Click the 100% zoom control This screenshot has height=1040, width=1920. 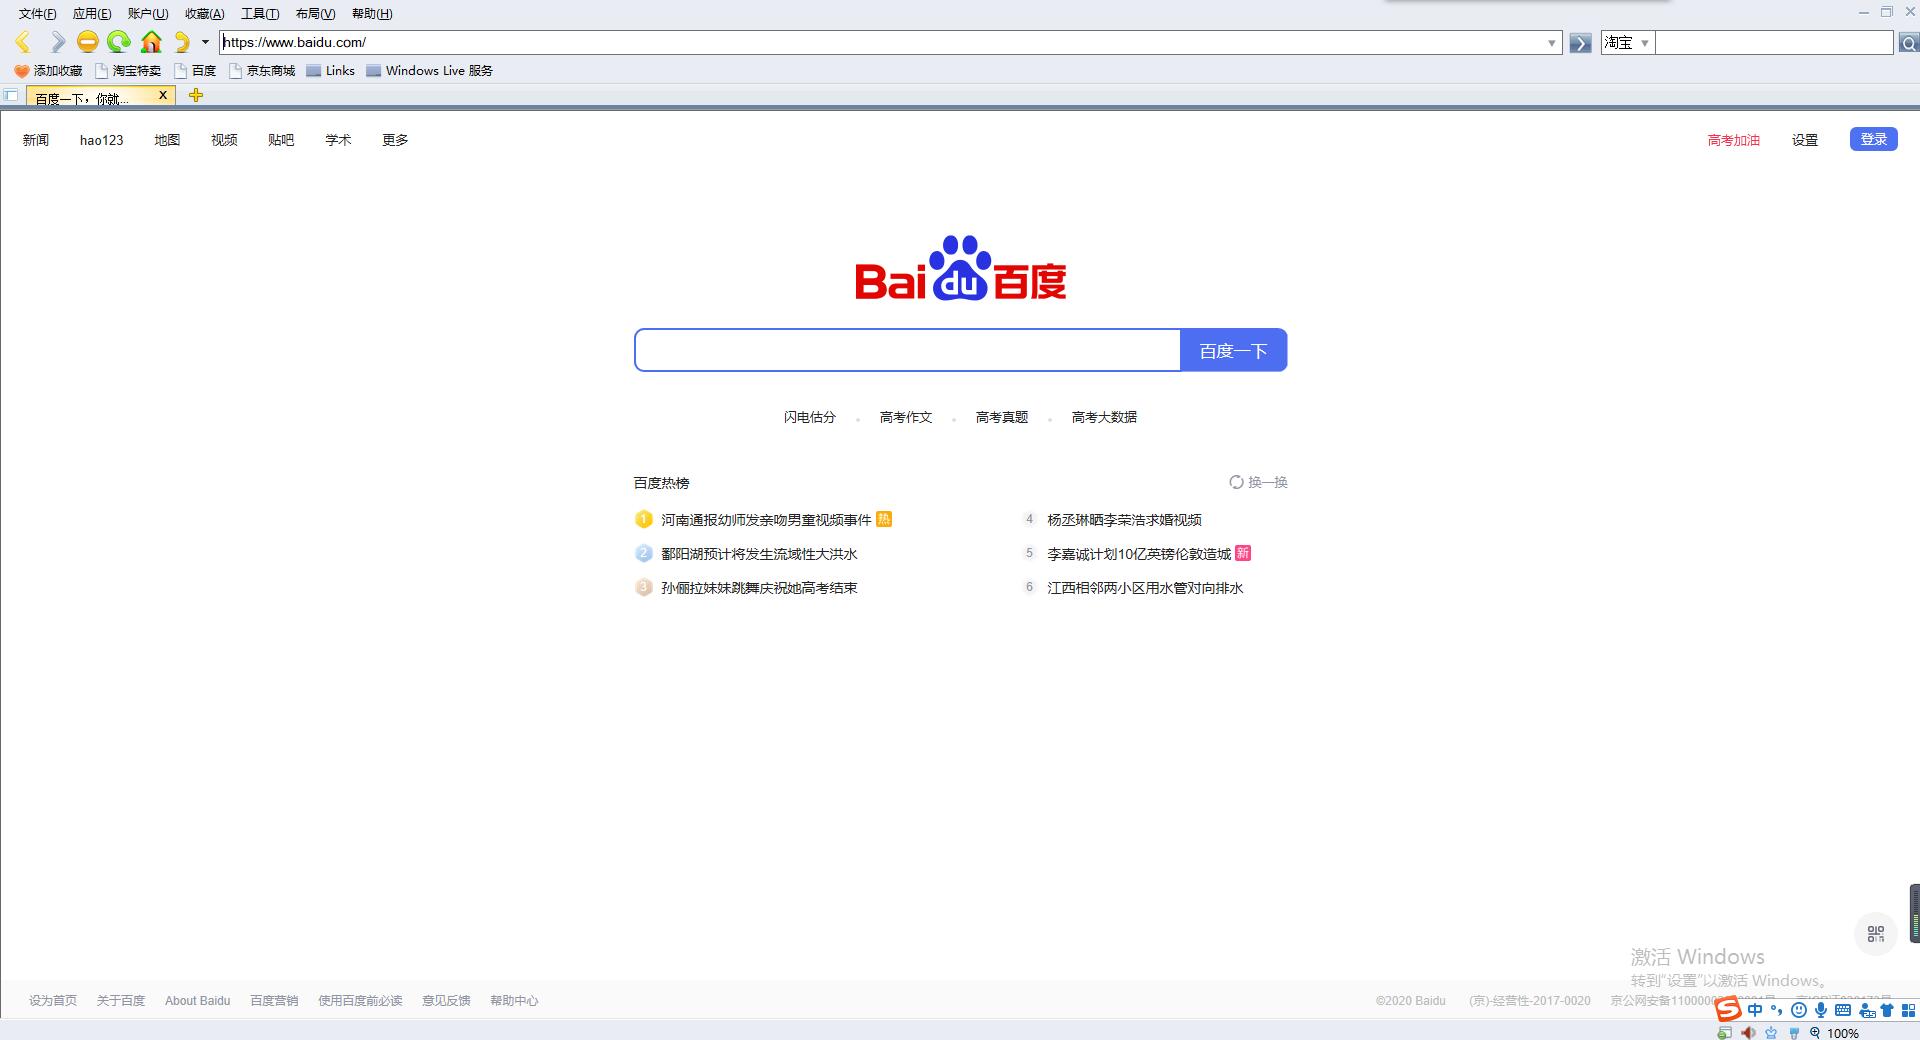coord(1843,1033)
